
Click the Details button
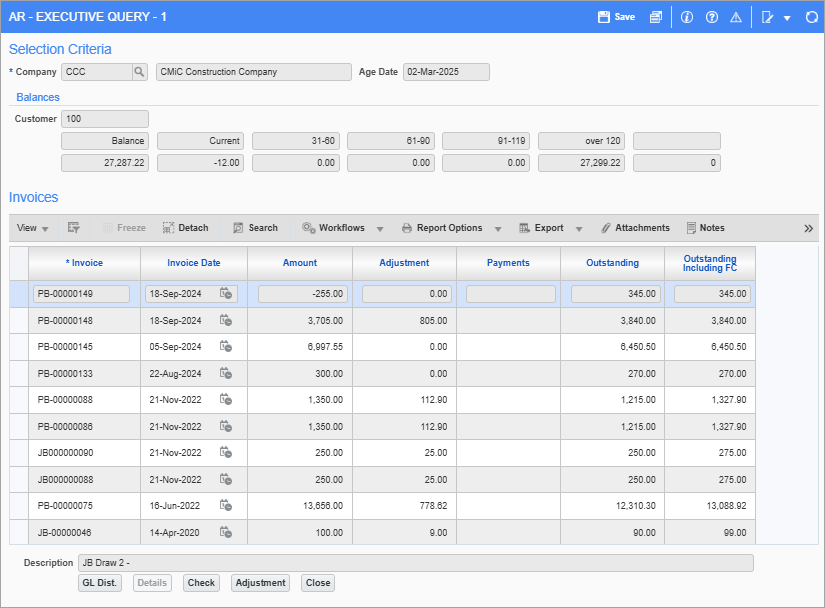click(152, 583)
